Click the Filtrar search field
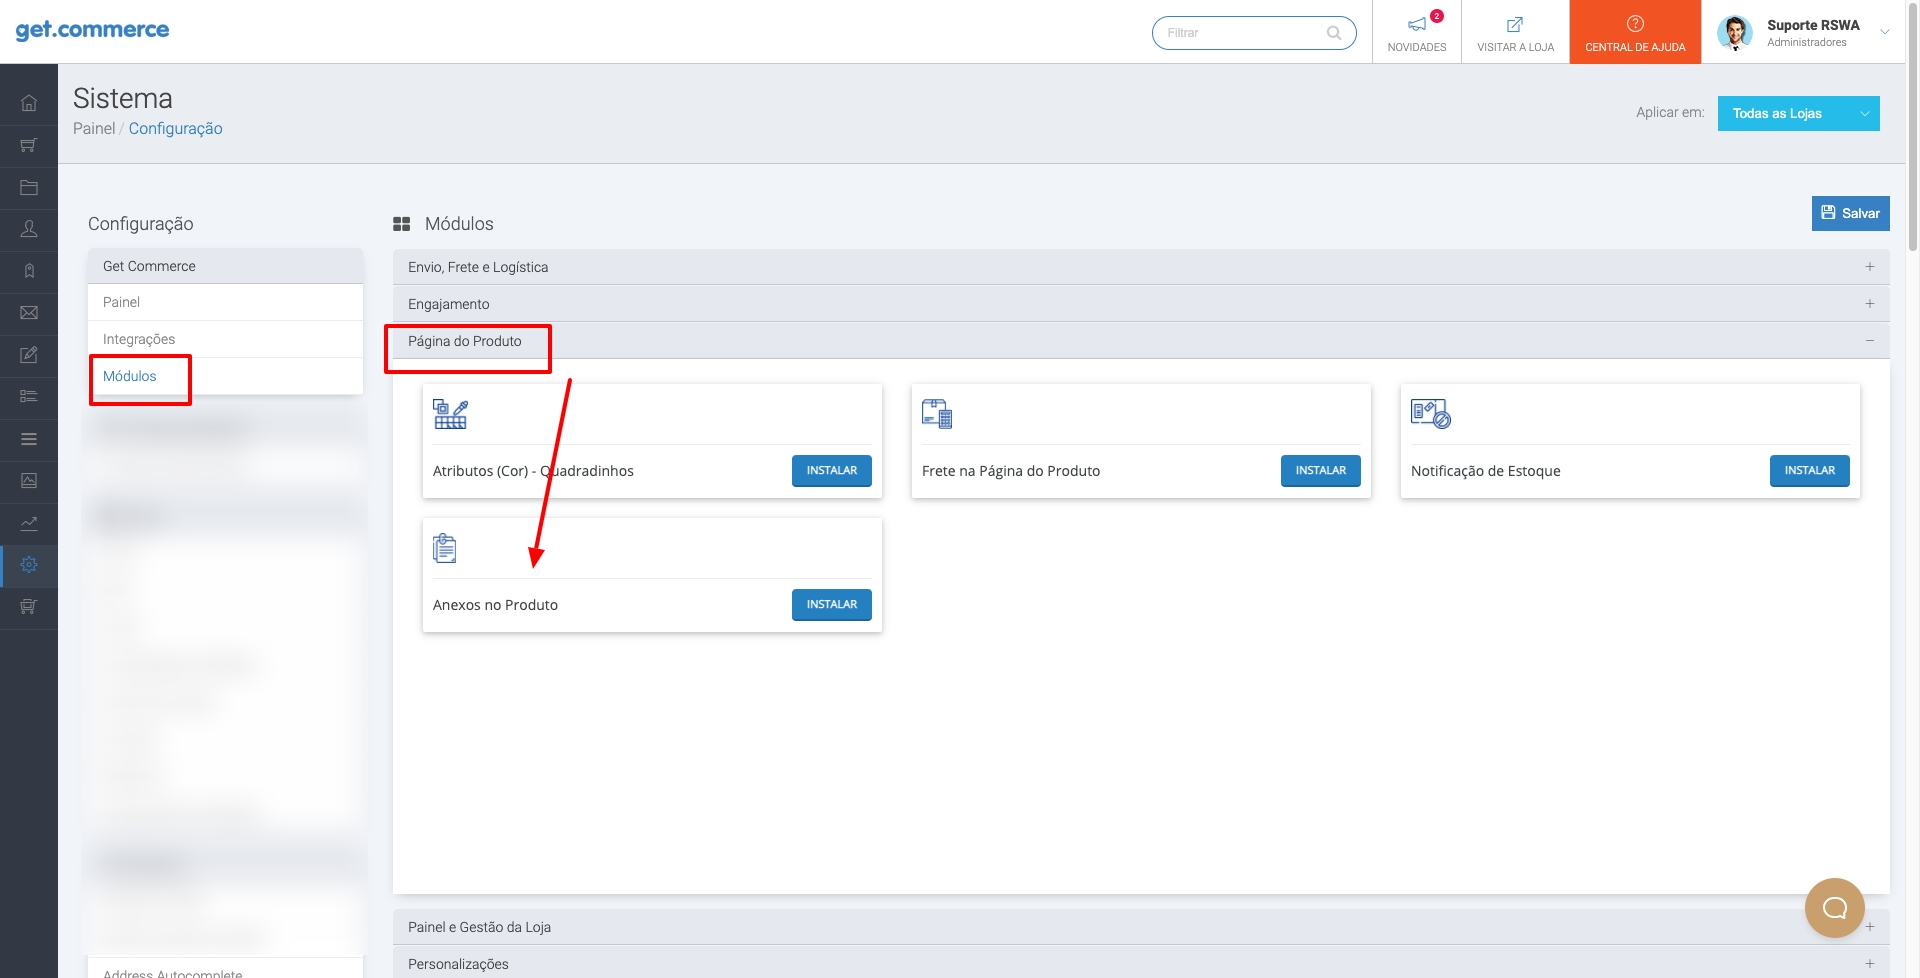1920x978 pixels. [x=1243, y=33]
